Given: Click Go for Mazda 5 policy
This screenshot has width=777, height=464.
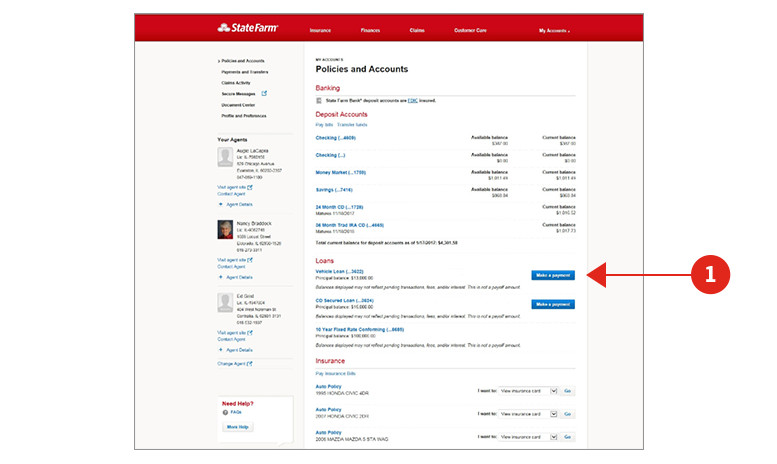Looking at the screenshot, I should (x=567, y=437).
